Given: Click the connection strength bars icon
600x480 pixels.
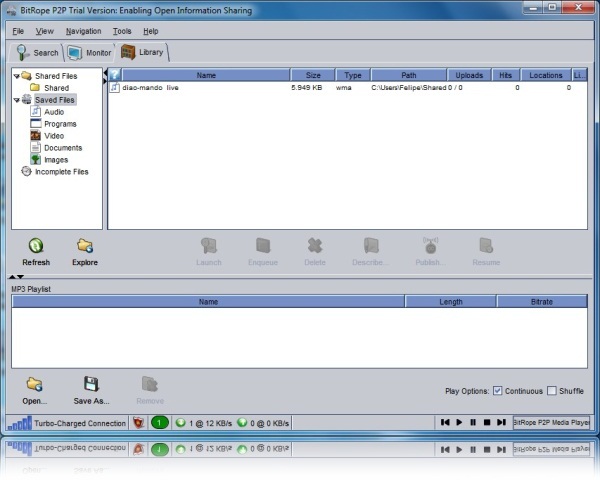Looking at the screenshot, I should coord(19,423).
